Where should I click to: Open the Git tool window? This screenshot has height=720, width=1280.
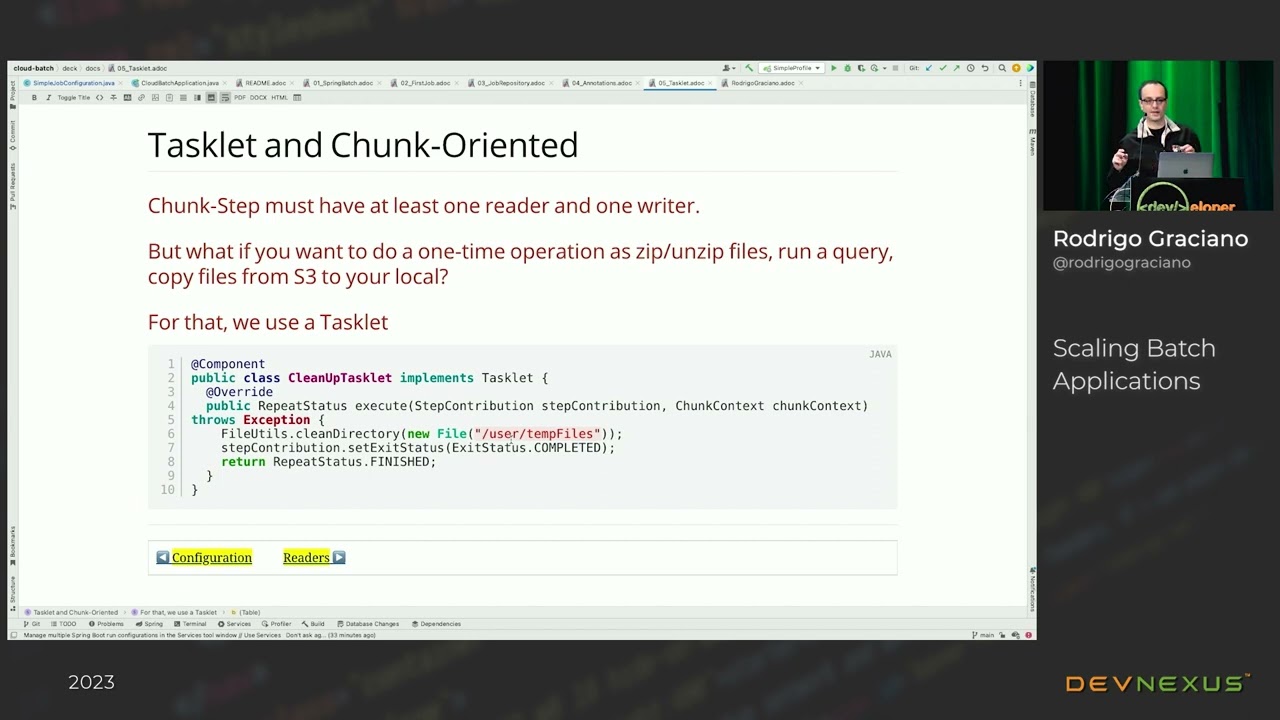tap(32, 624)
